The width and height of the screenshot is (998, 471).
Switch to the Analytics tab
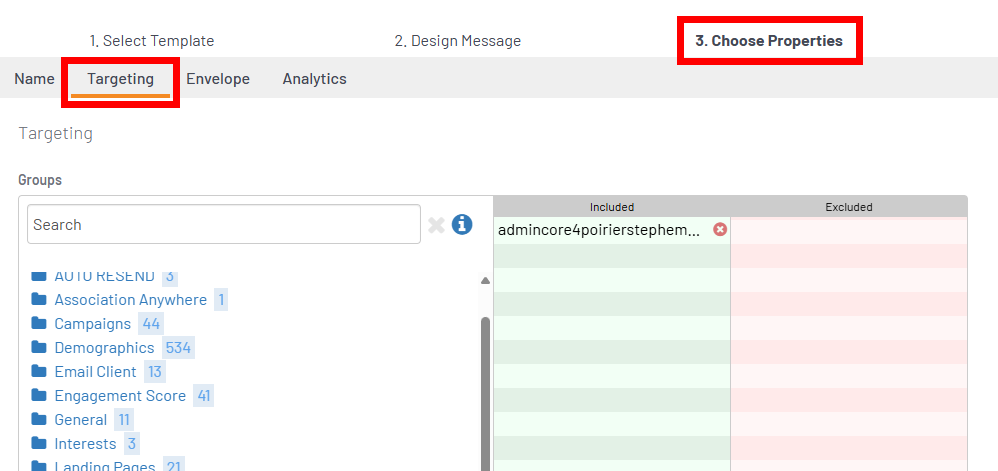tap(314, 79)
